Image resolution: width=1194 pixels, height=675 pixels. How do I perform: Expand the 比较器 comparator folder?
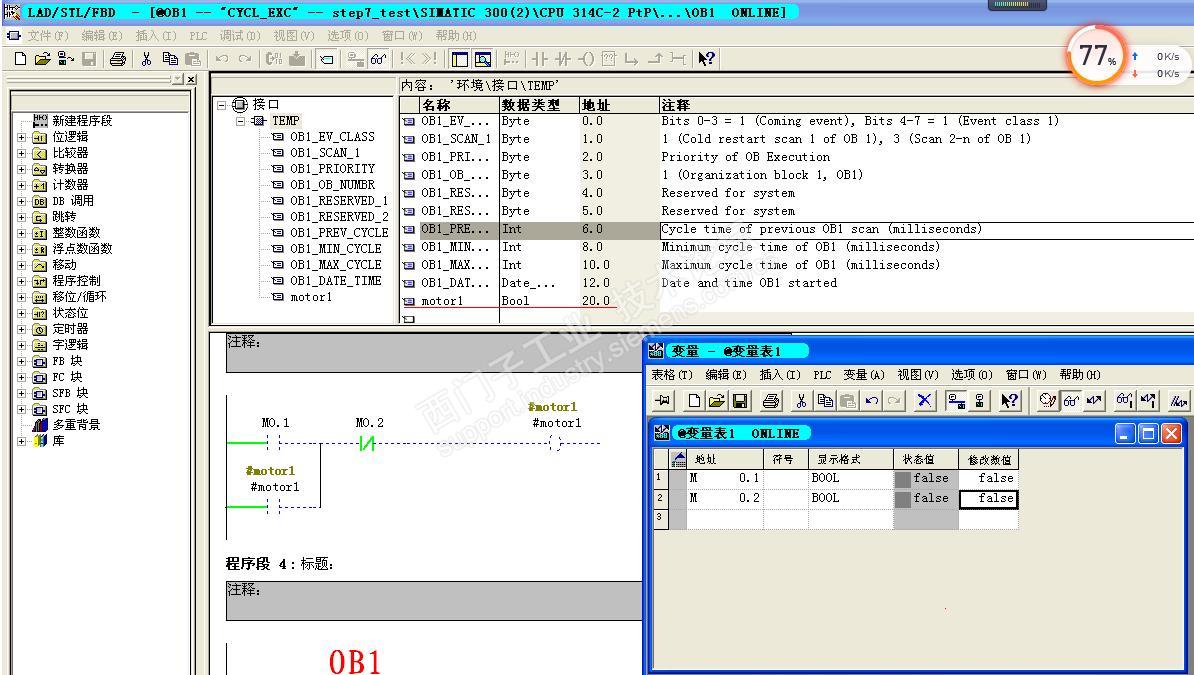[21, 153]
